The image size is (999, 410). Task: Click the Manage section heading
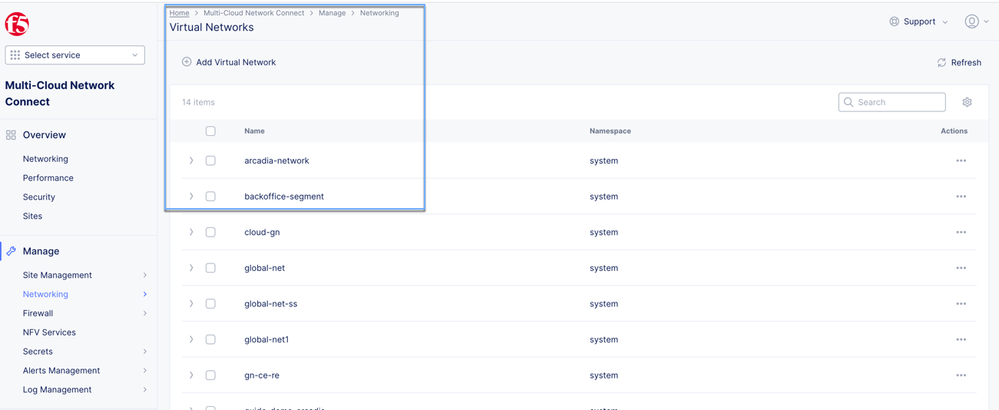[41, 251]
